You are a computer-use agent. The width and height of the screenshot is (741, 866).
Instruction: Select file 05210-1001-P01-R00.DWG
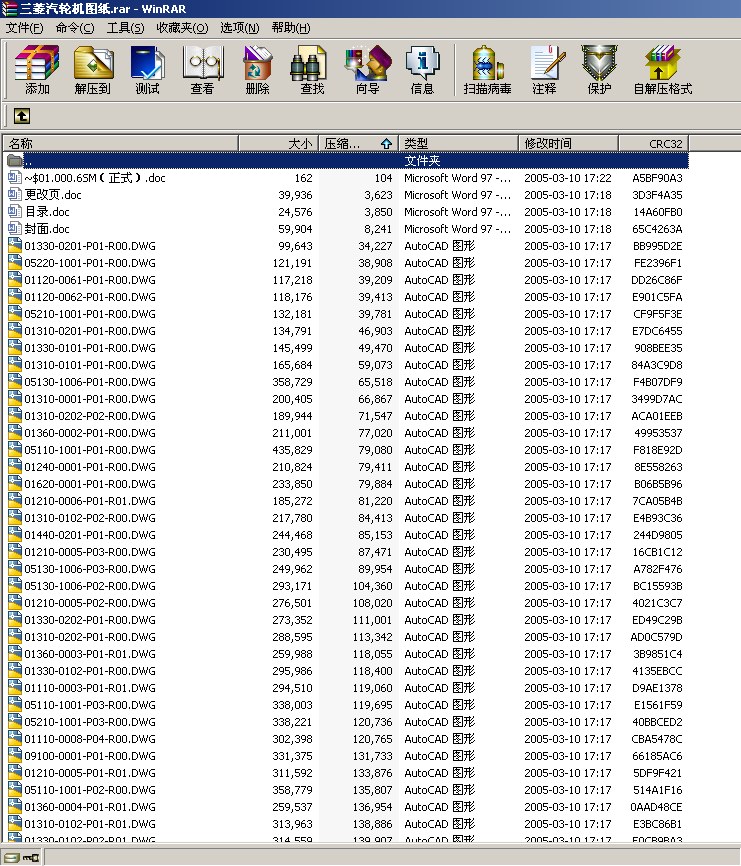[90, 314]
